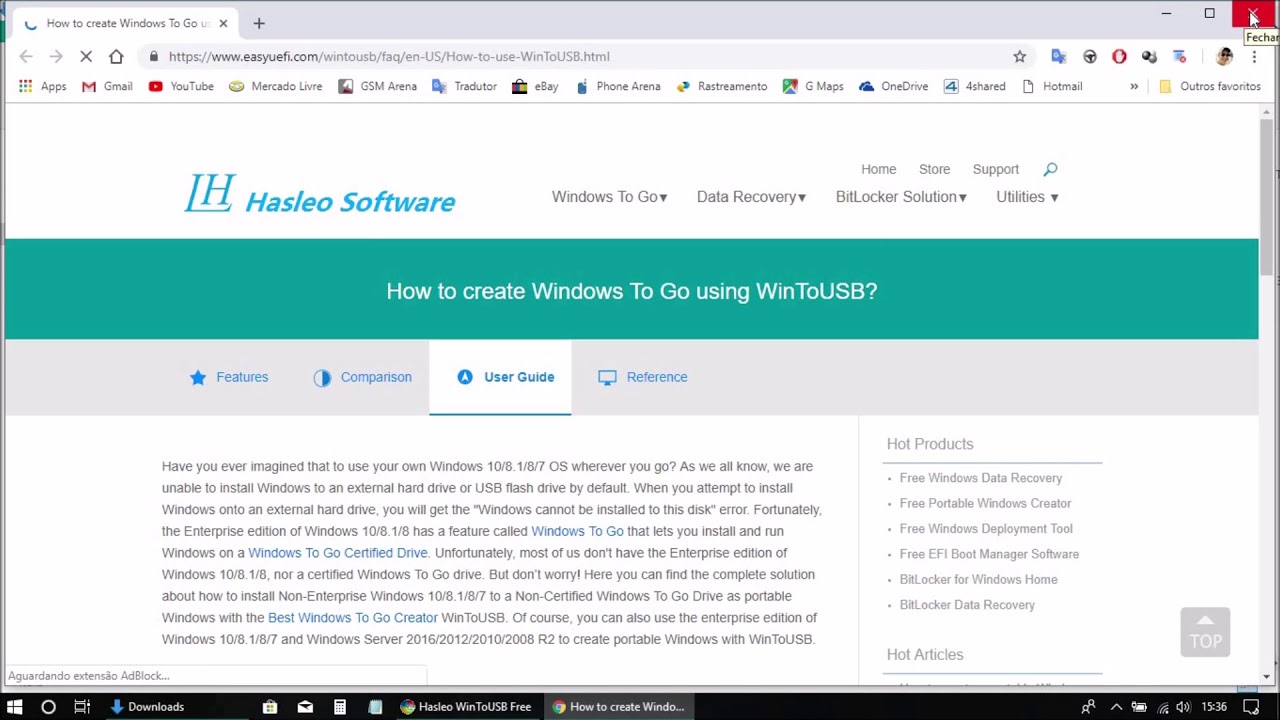Image resolution: width=1280 pixels, height=720 pixels.
Task: Open Free Windows Data Recovery link
Action: [980, 478]
